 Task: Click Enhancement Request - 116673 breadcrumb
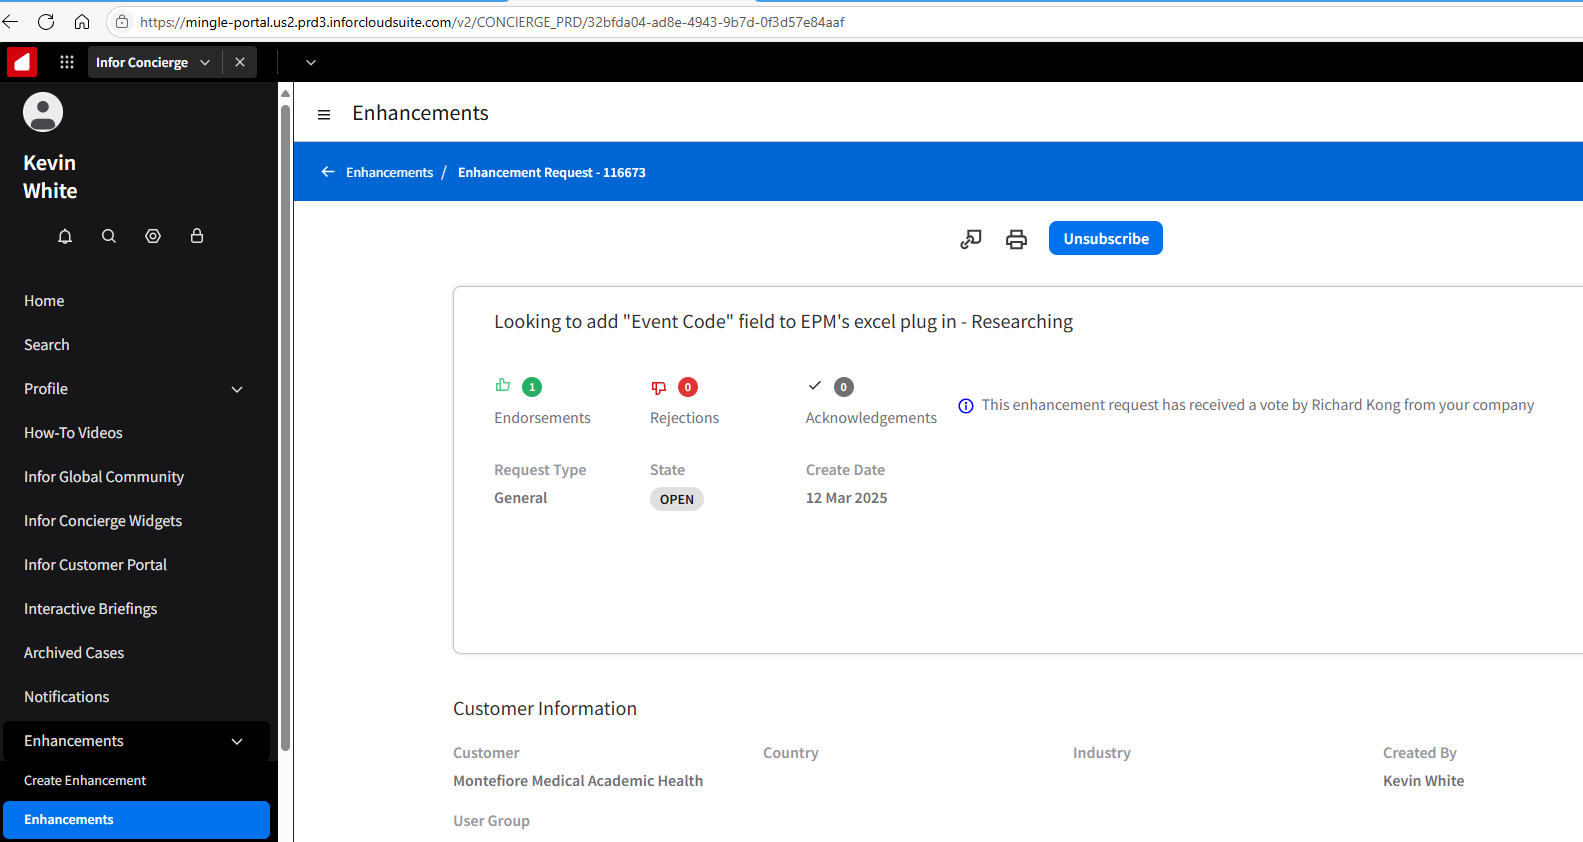[x=552, y=172]
